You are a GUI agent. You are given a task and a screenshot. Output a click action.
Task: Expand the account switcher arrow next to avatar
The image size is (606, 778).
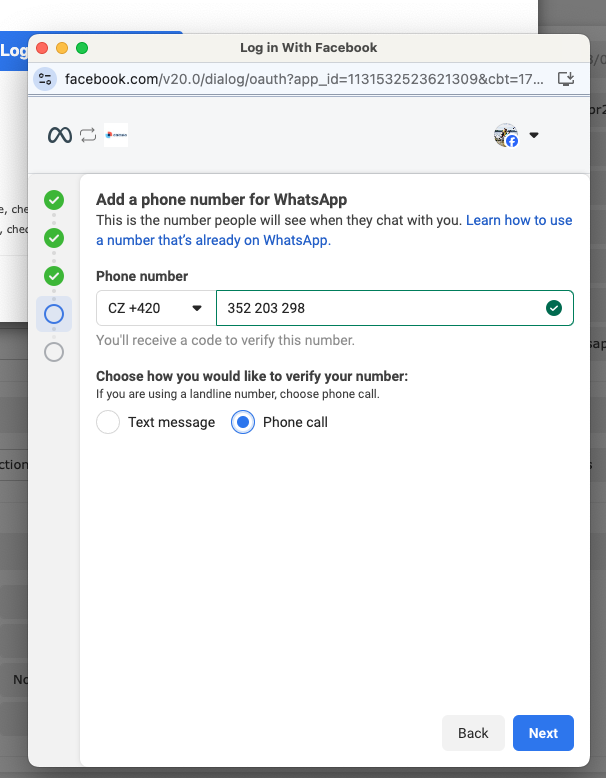(x=534, y=136)
